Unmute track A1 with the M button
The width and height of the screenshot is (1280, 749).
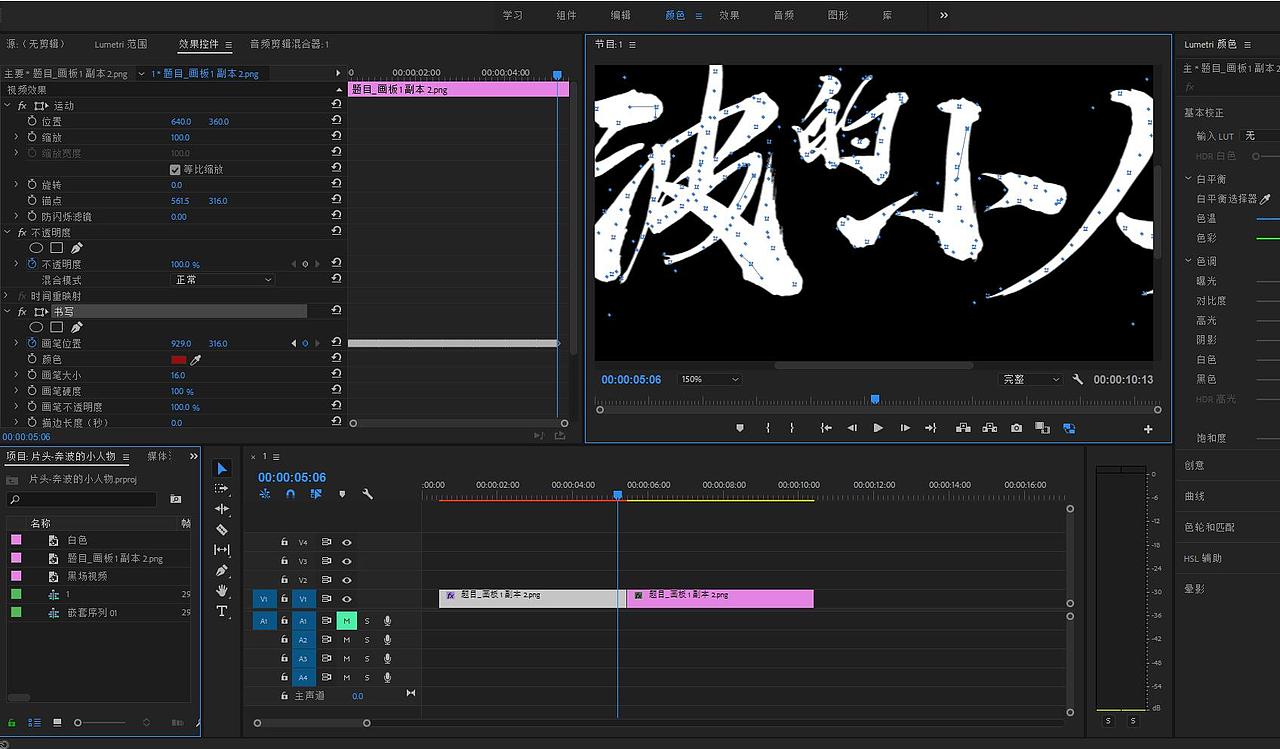coord(347,621)
